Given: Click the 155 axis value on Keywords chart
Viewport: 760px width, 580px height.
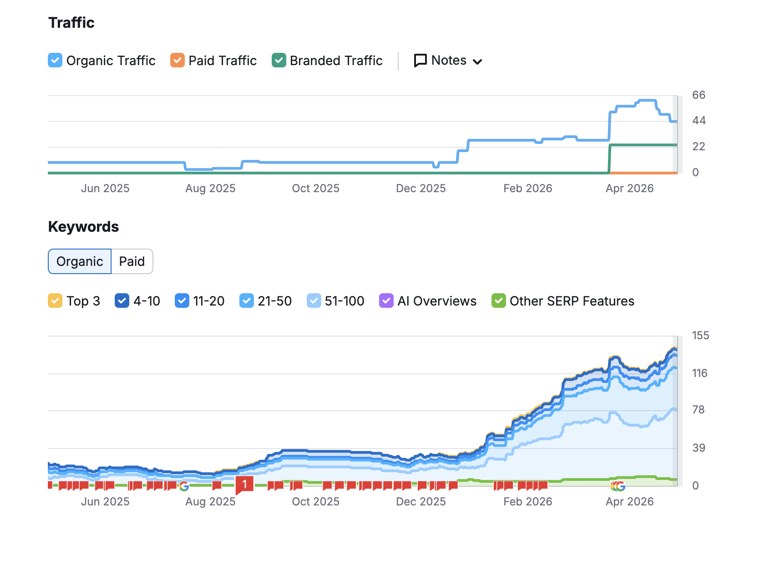Looking at the screenshot, I should (x=700, y=335).
